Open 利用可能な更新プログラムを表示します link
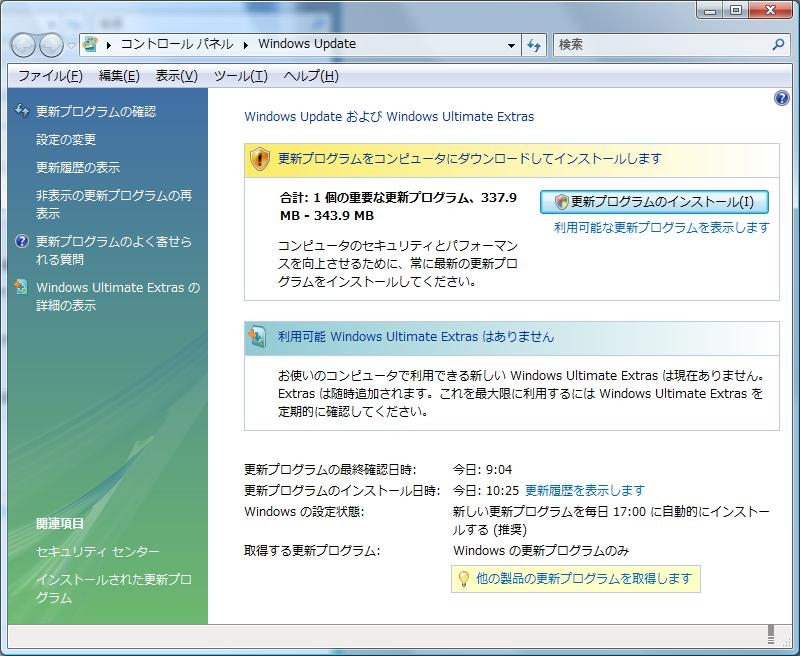 pyautogui.click(x=662, y=228)
